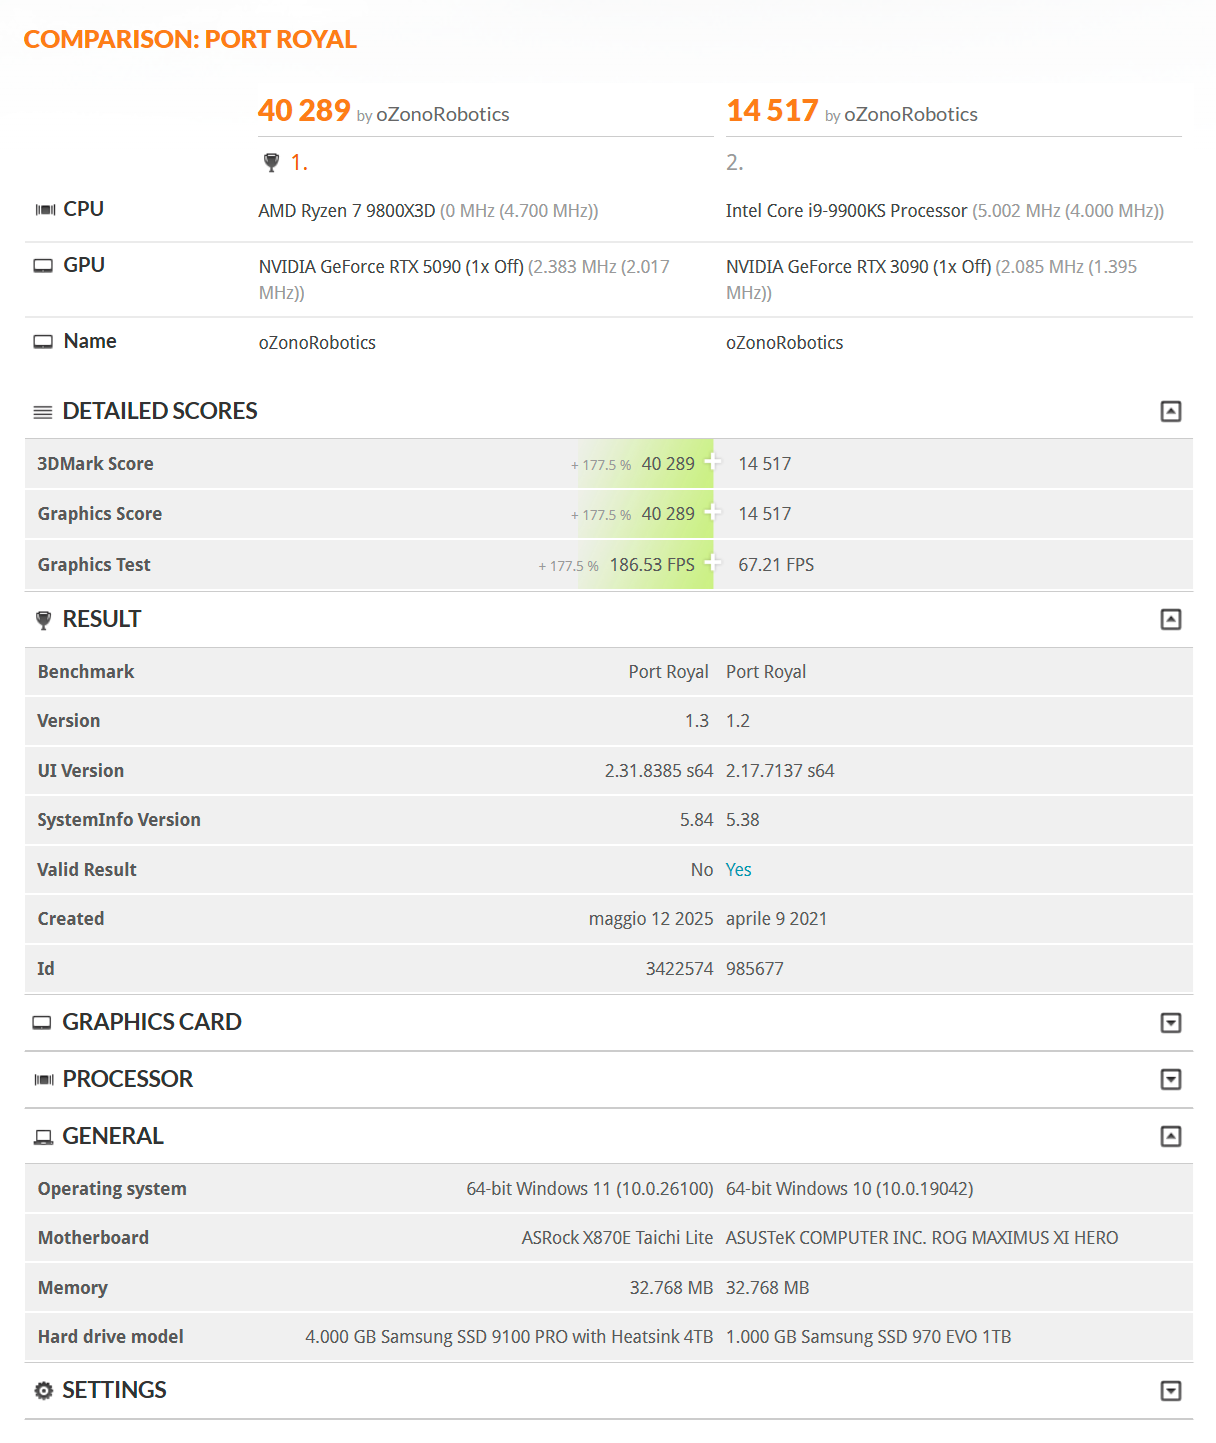
Task: Click the aprile 9 2021 created date
Action: (x=777, y=919)
